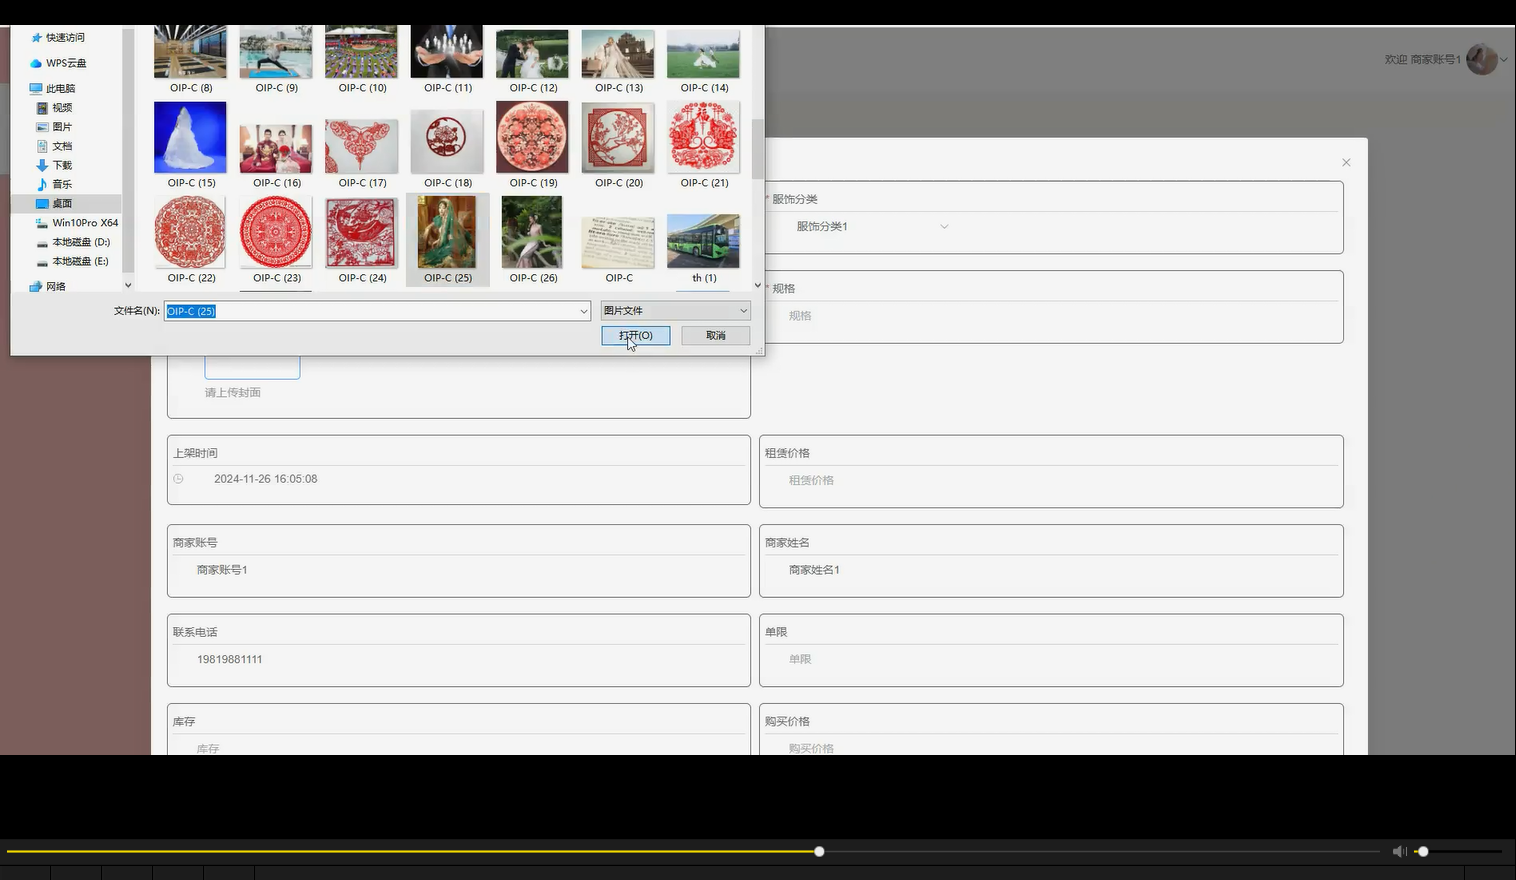Click the 上架时间 date field
The width and height of the screenshot is (1516, 880).
point(459,479)
